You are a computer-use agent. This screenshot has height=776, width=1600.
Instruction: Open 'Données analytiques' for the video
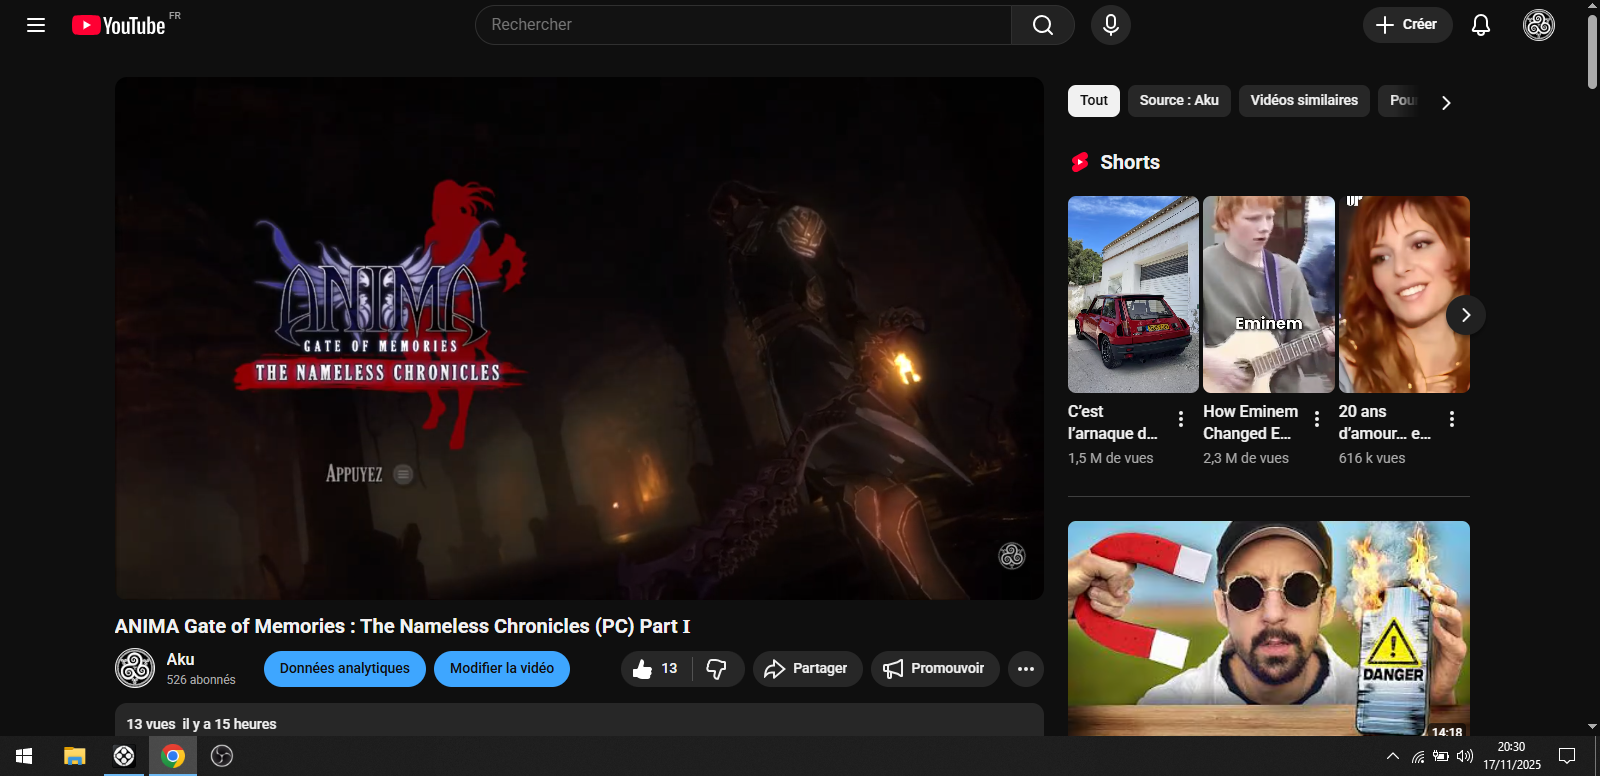(344, 669)
